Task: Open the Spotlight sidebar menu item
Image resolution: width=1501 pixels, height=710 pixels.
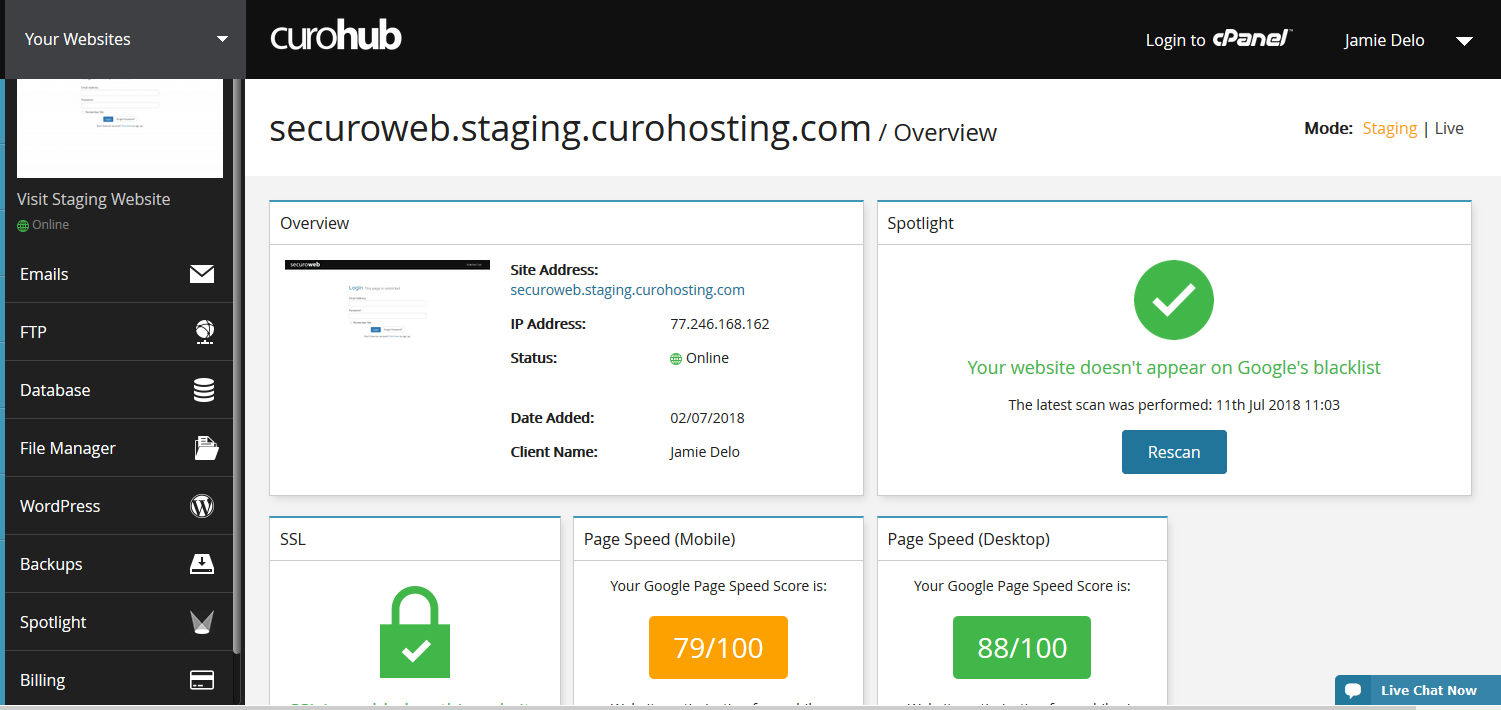Action: [x=119, y=622]
